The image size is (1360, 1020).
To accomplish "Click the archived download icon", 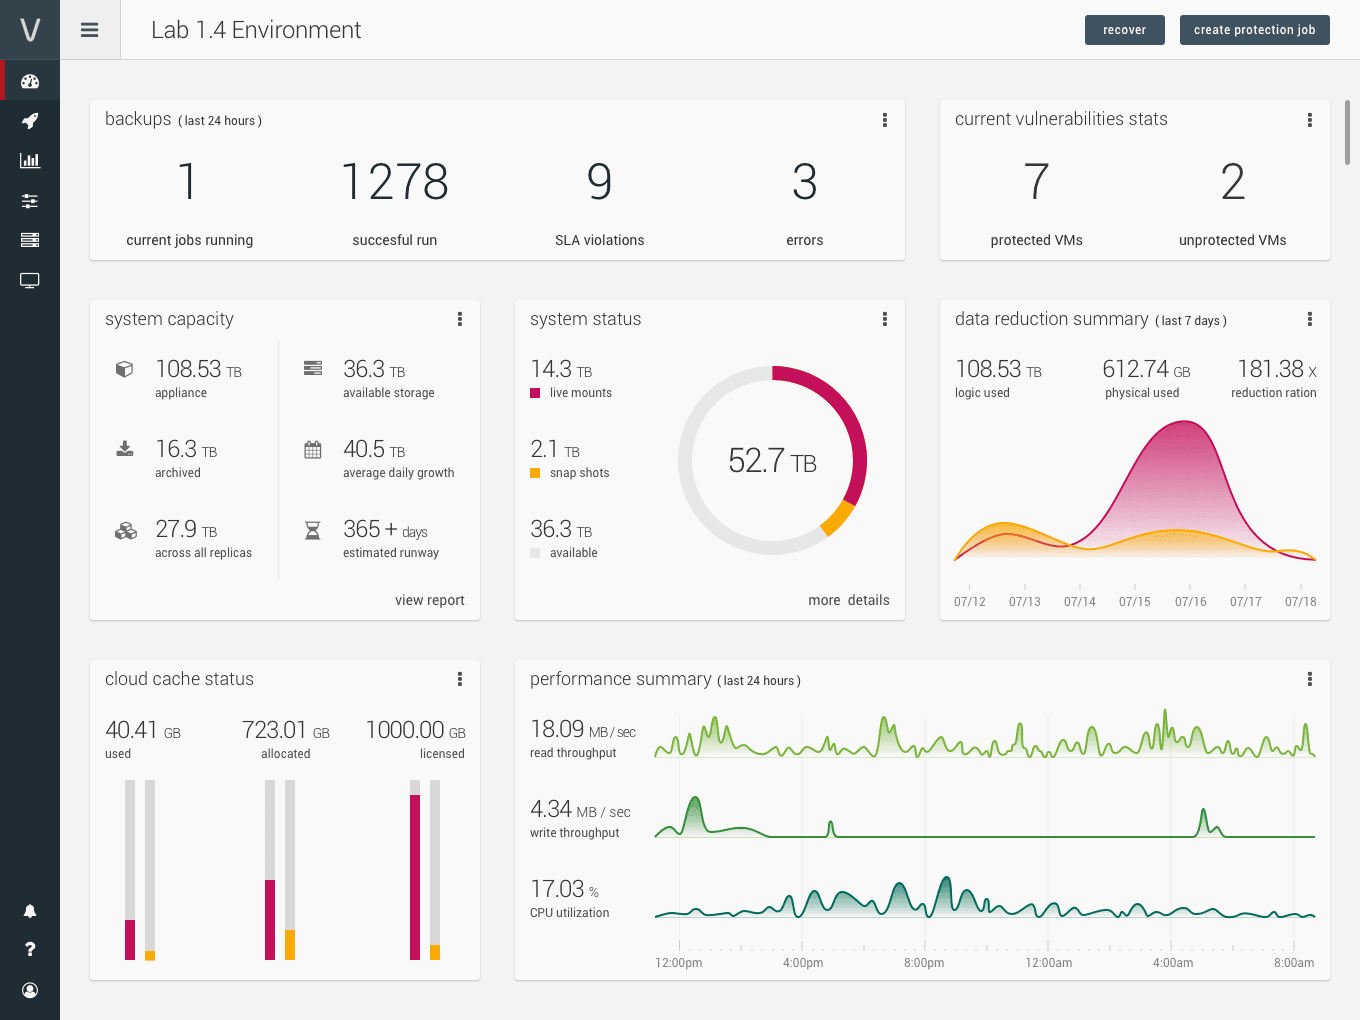I will point(125,448).
